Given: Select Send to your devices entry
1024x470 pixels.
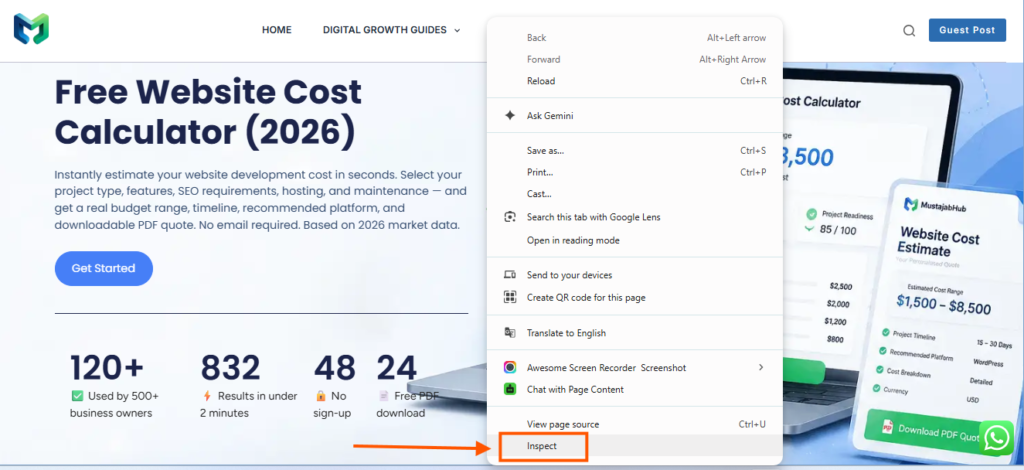Looking at the screenshot, I should (x=635, y=275).
